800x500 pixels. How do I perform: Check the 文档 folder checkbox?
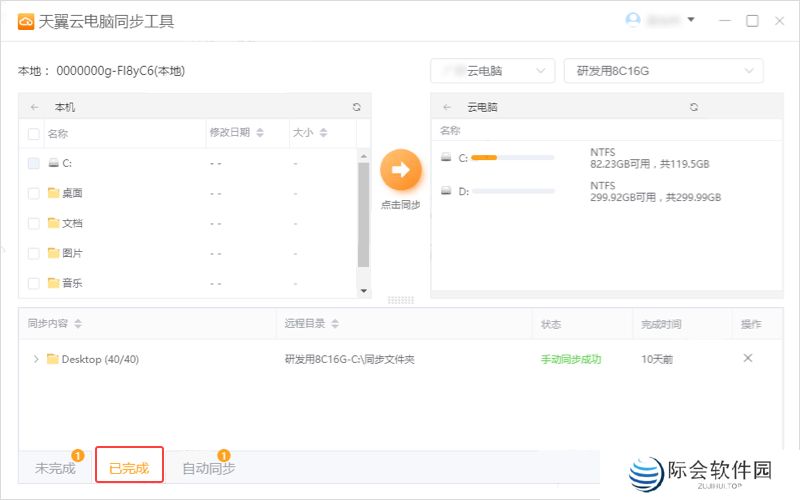(34, 223)
